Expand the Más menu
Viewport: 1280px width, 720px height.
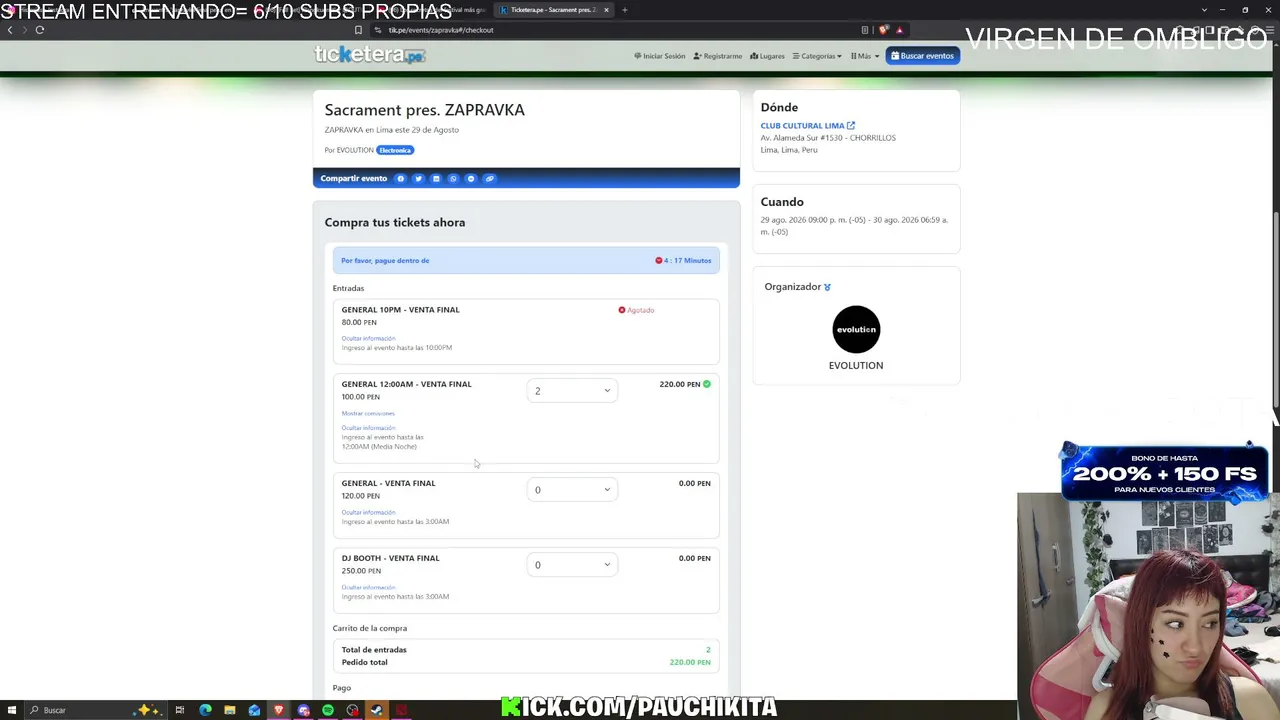(865, 56)
